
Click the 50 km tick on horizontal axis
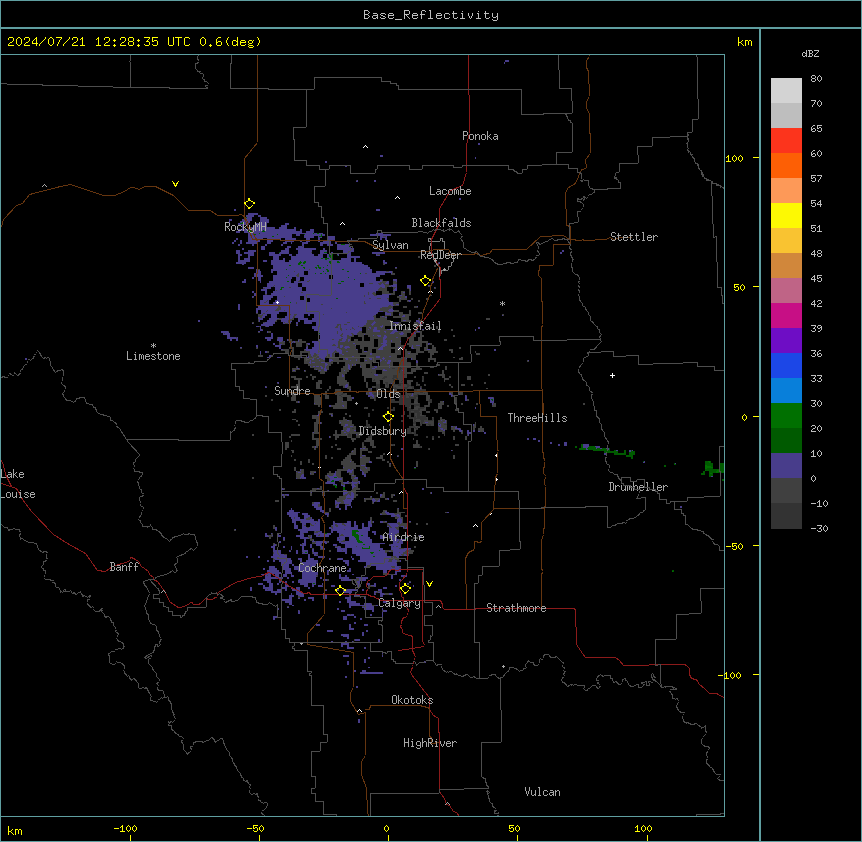tap(514, 828)
